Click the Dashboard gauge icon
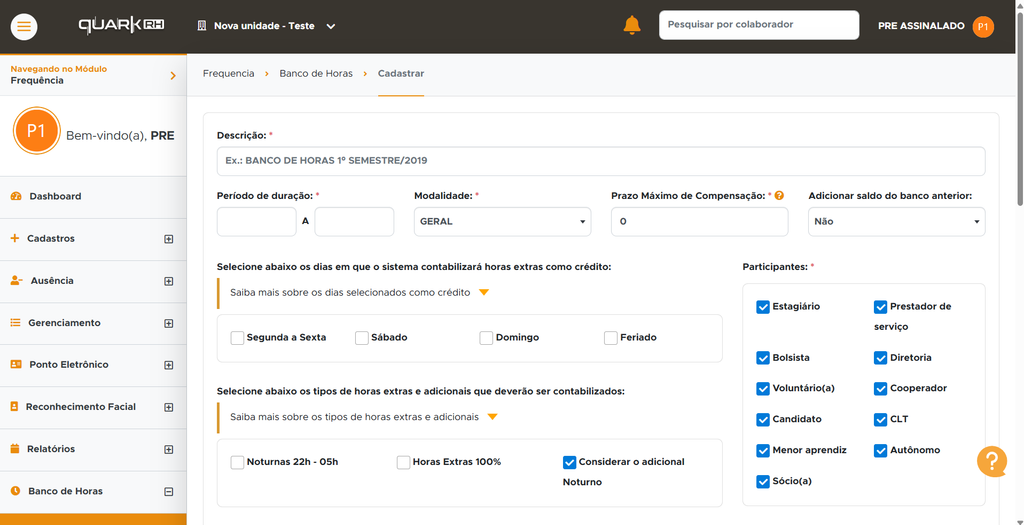Viewport: 1024px width, 525px height. coord(16,196)
